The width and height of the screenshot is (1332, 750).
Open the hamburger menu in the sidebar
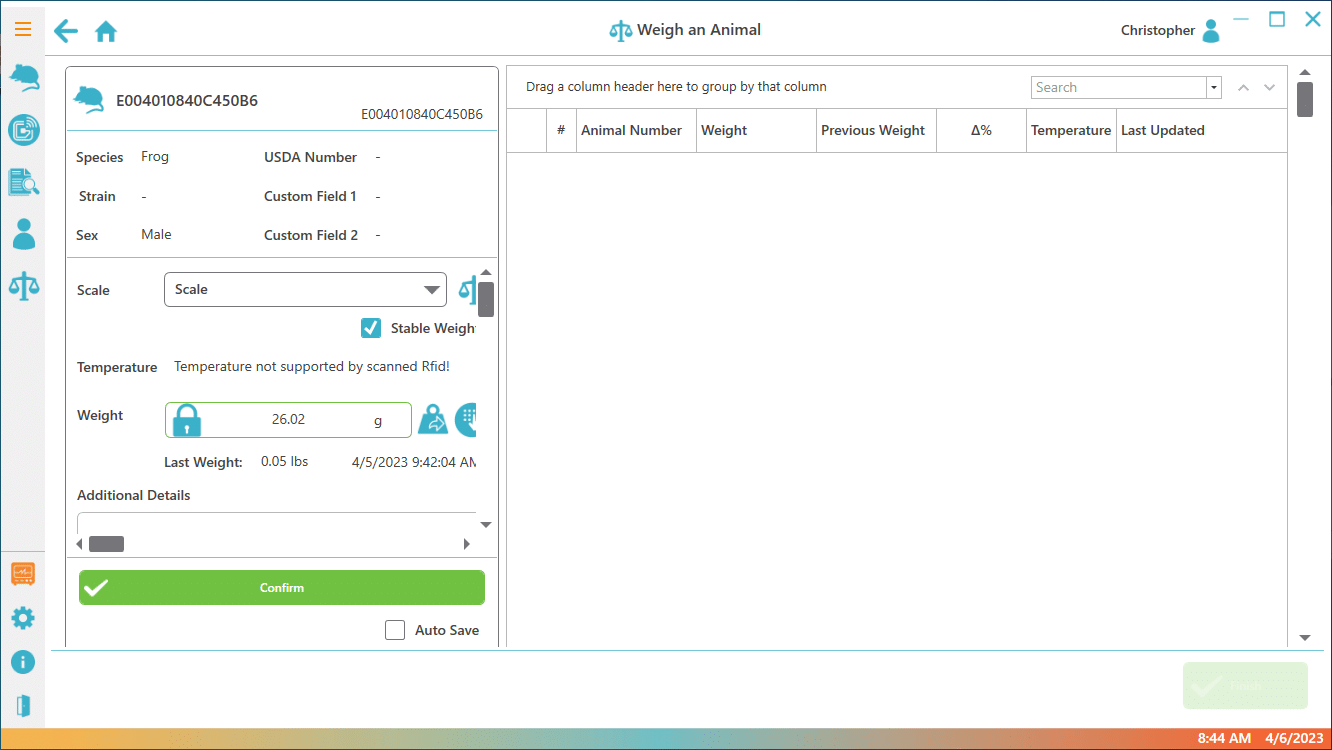point(23,29)
